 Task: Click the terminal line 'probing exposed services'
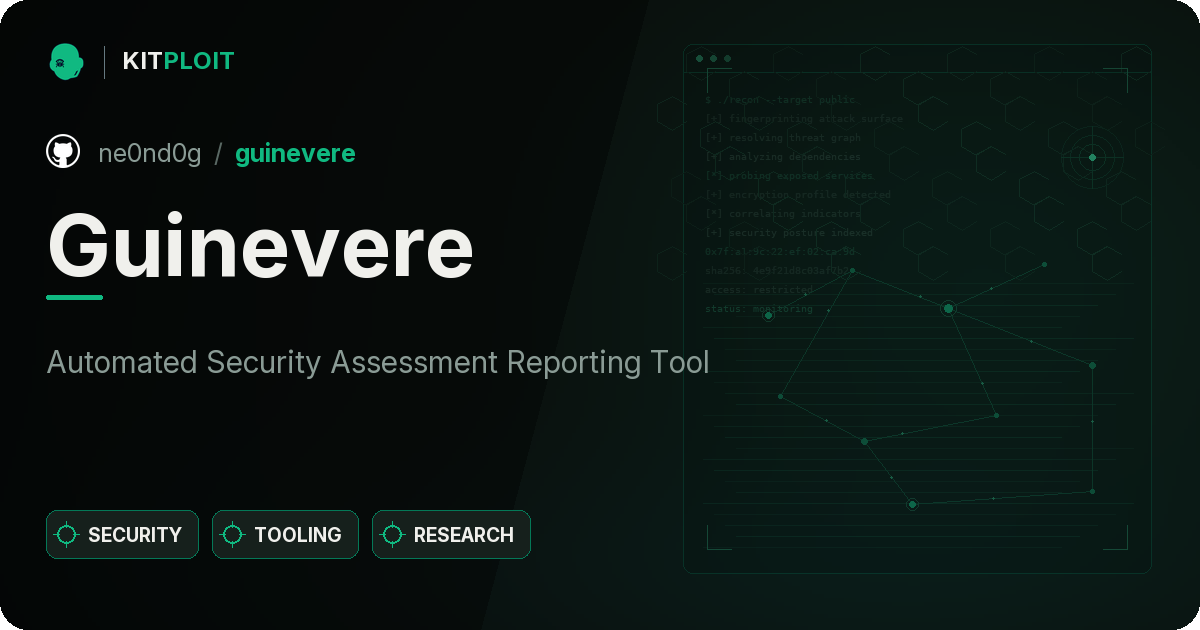tap(789, 176)
